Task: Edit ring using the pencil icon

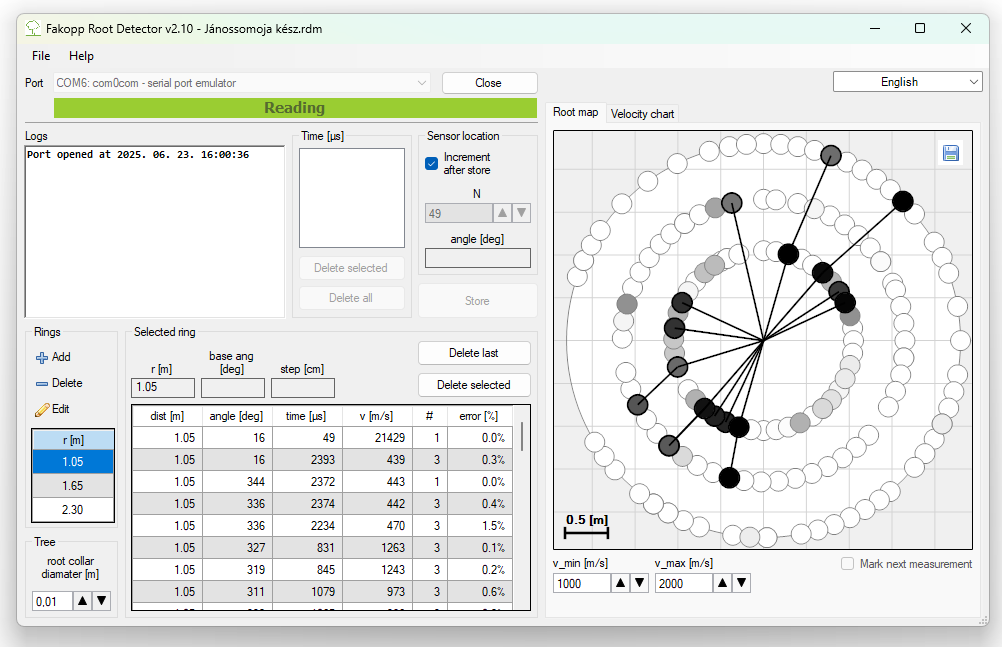Action: pyautogui.click(x=42, y=409)
